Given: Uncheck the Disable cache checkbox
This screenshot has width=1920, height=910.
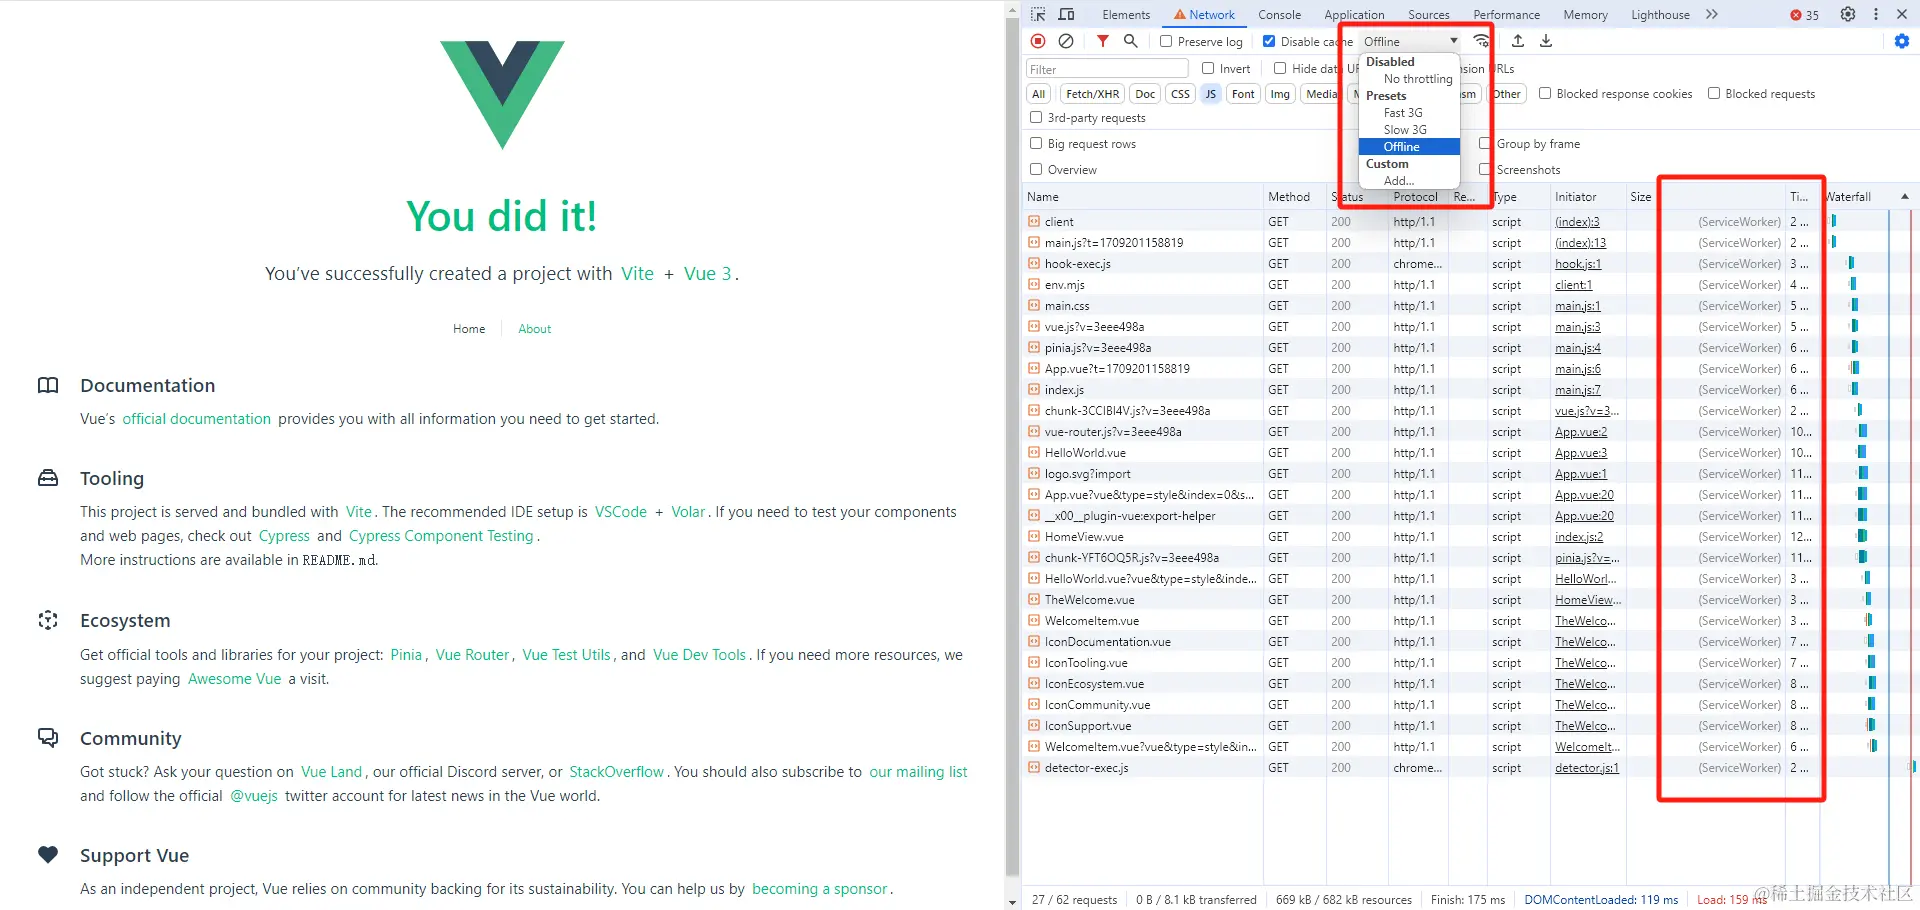Looking at the screenshot, I should 1269,41.
